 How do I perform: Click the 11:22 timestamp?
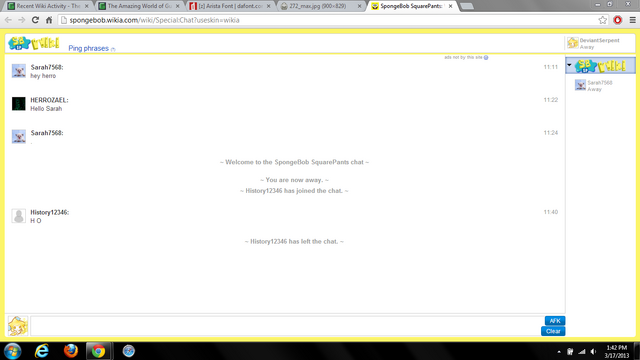(550, 100)
